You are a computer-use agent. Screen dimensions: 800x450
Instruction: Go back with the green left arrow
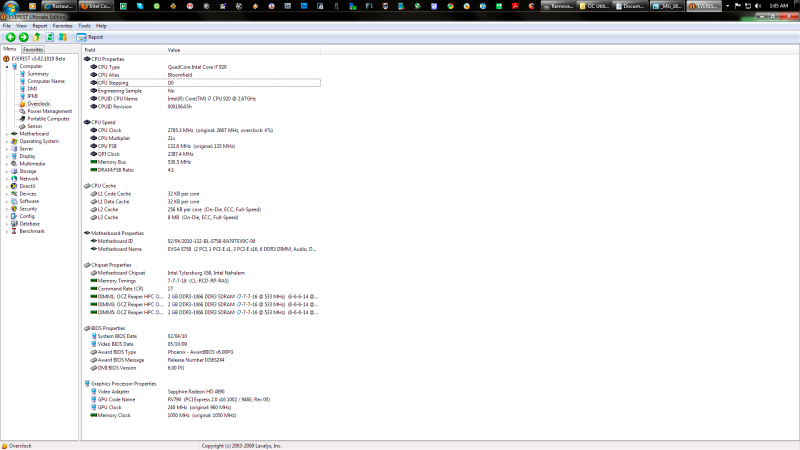pyautogui.click(x=10, y=37)
